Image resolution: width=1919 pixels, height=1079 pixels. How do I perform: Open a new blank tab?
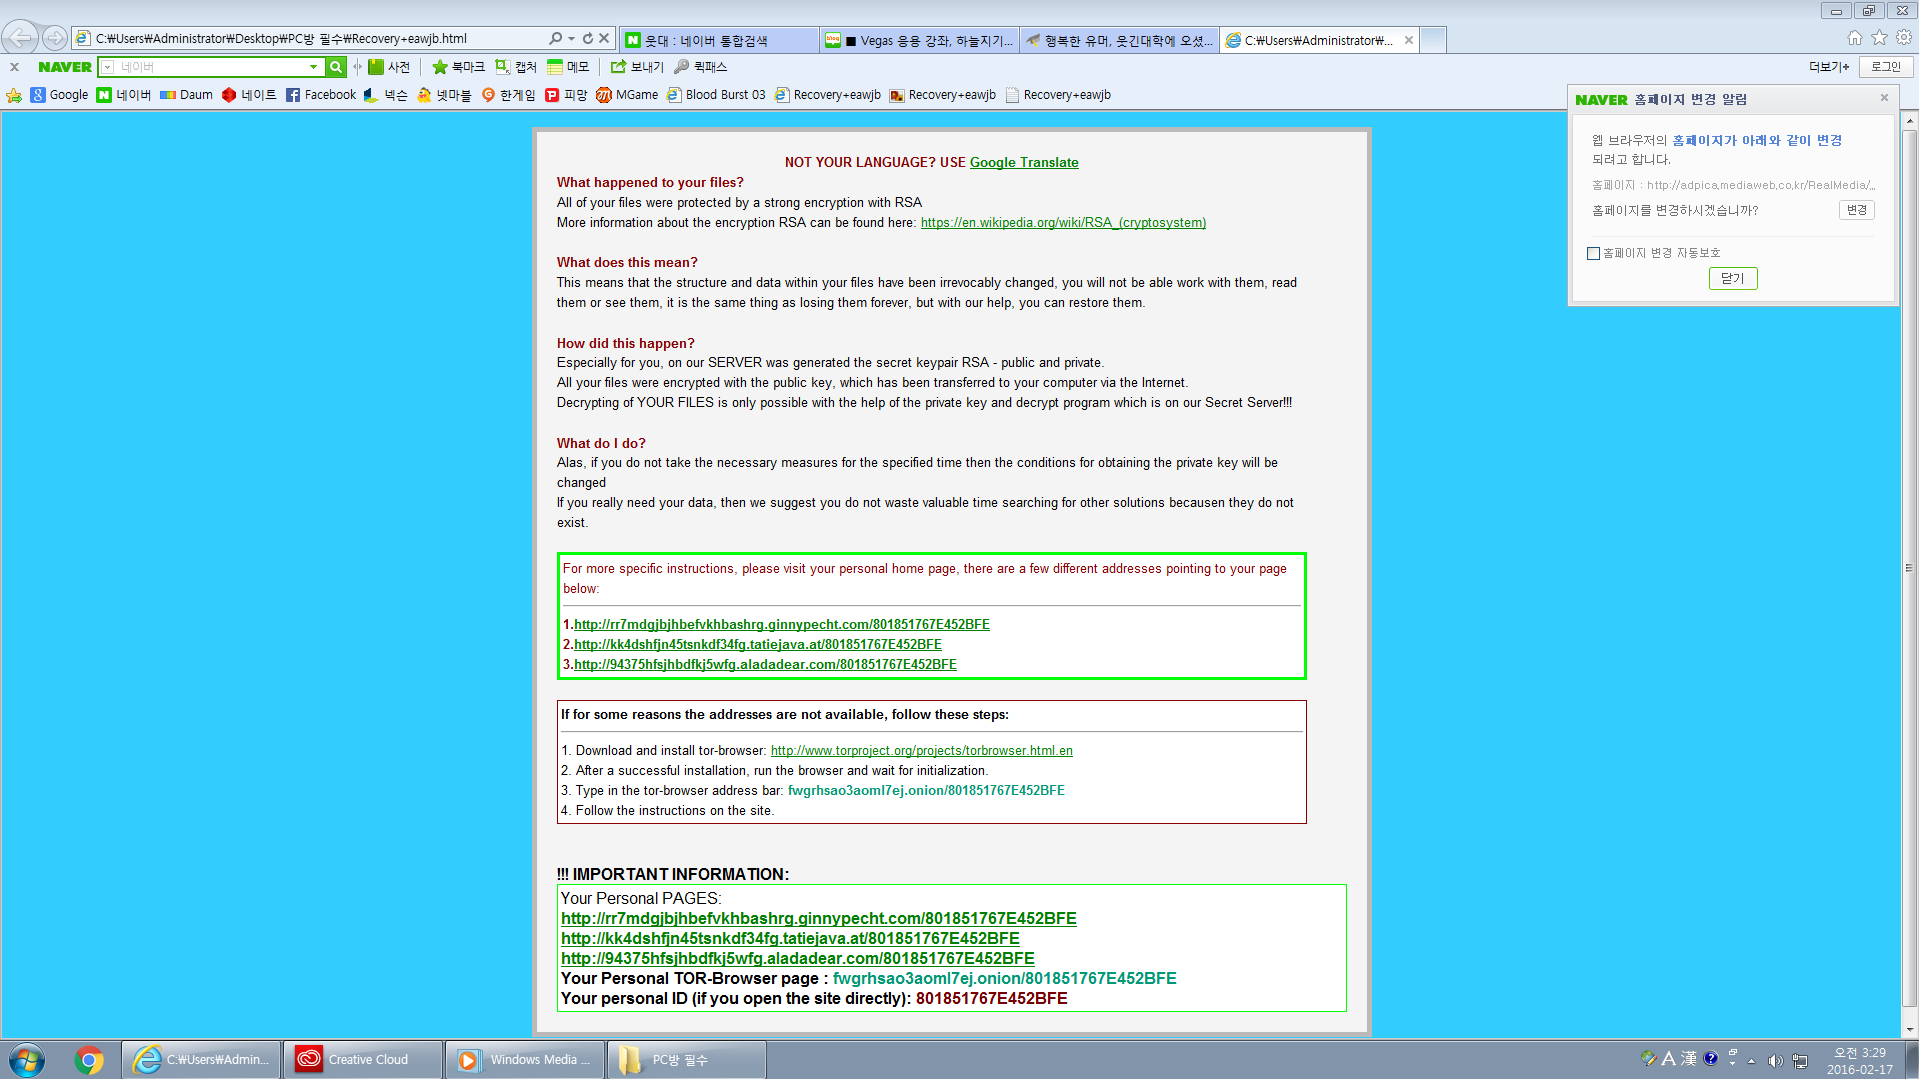click(1433, 40)
